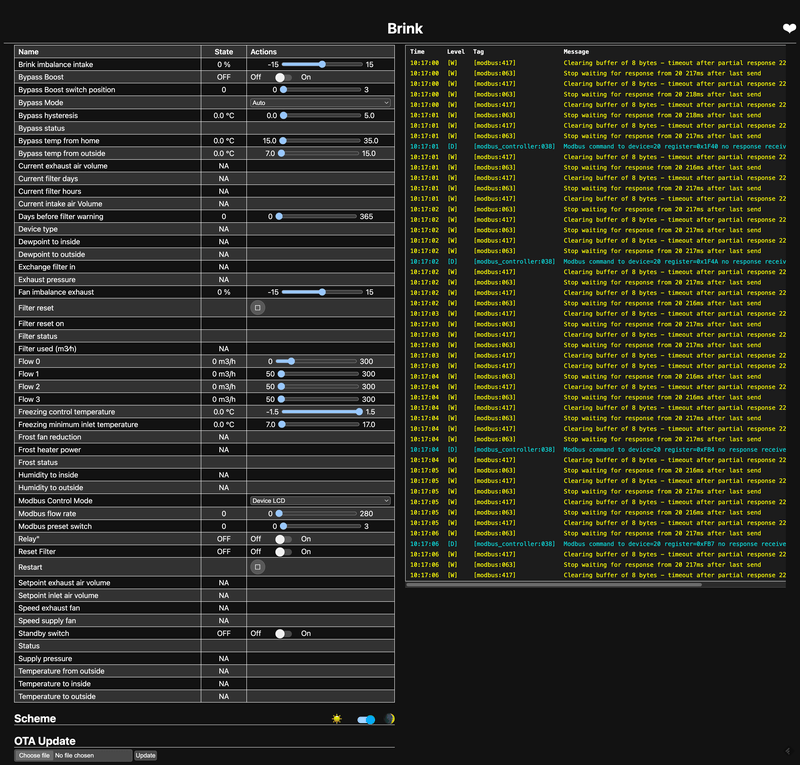The width and height of the screenshot is (800, 765).
Task: Click the Frost status row label
Action: pyautogui.click(x=38, y=462)
